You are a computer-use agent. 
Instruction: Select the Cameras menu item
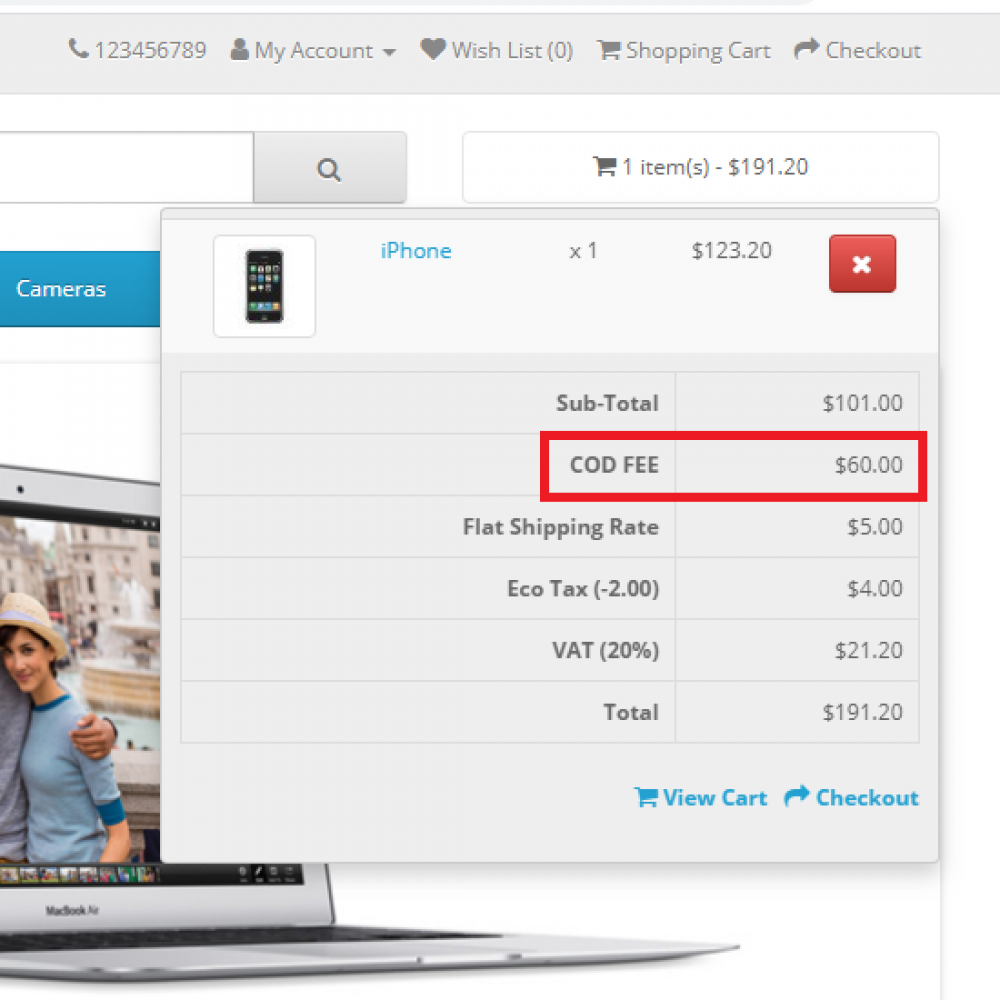(x=61, y=289)
